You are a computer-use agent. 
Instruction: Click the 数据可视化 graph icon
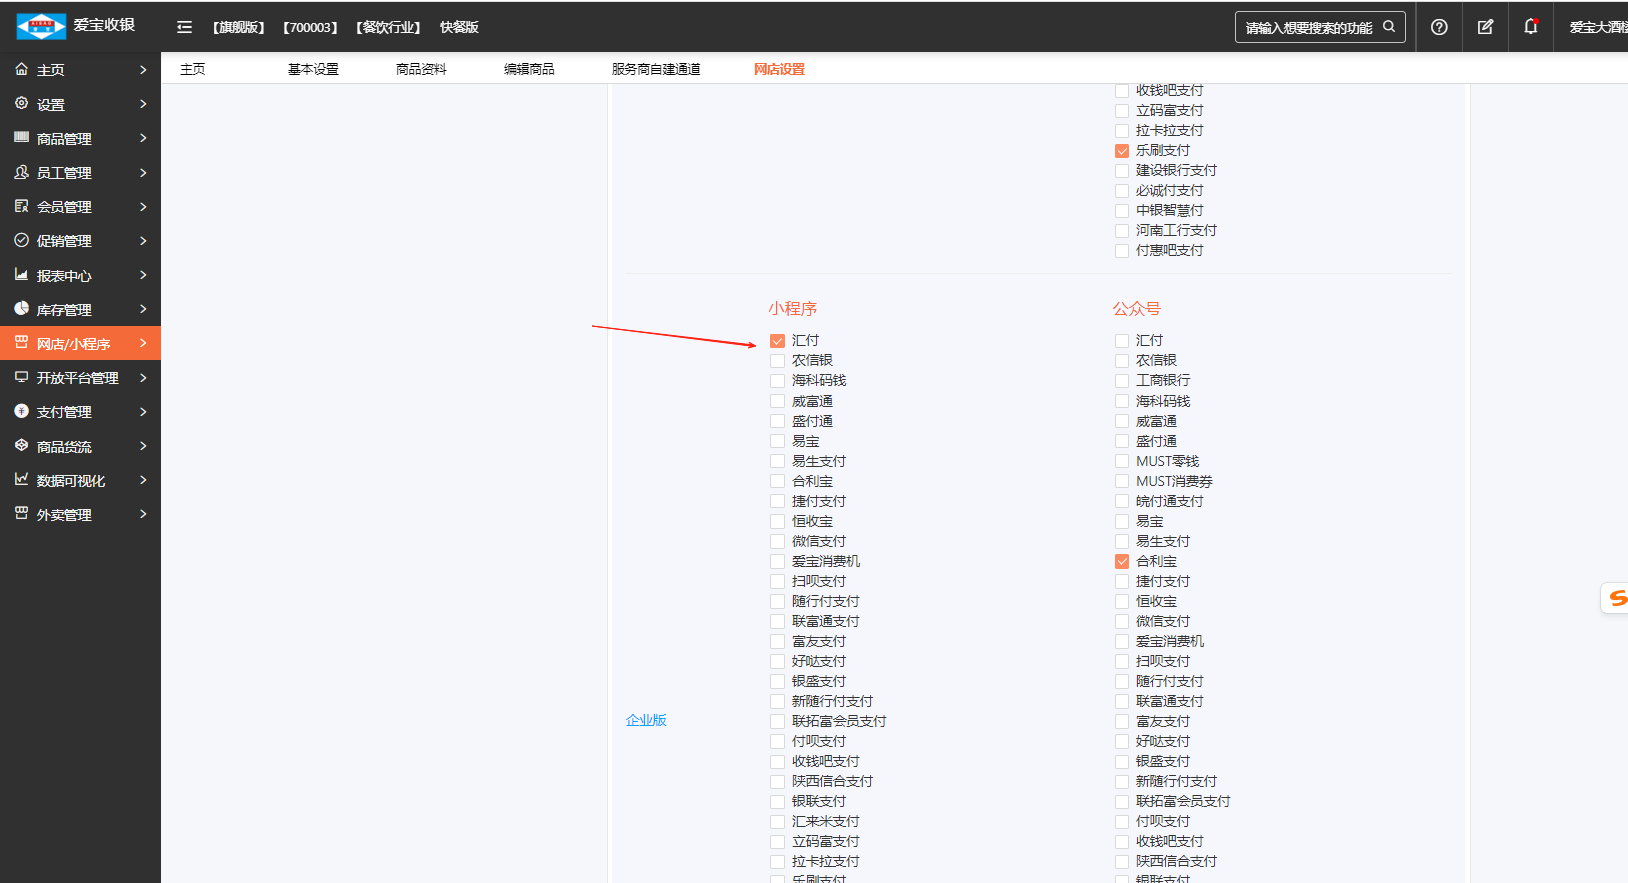click(21, 479)
